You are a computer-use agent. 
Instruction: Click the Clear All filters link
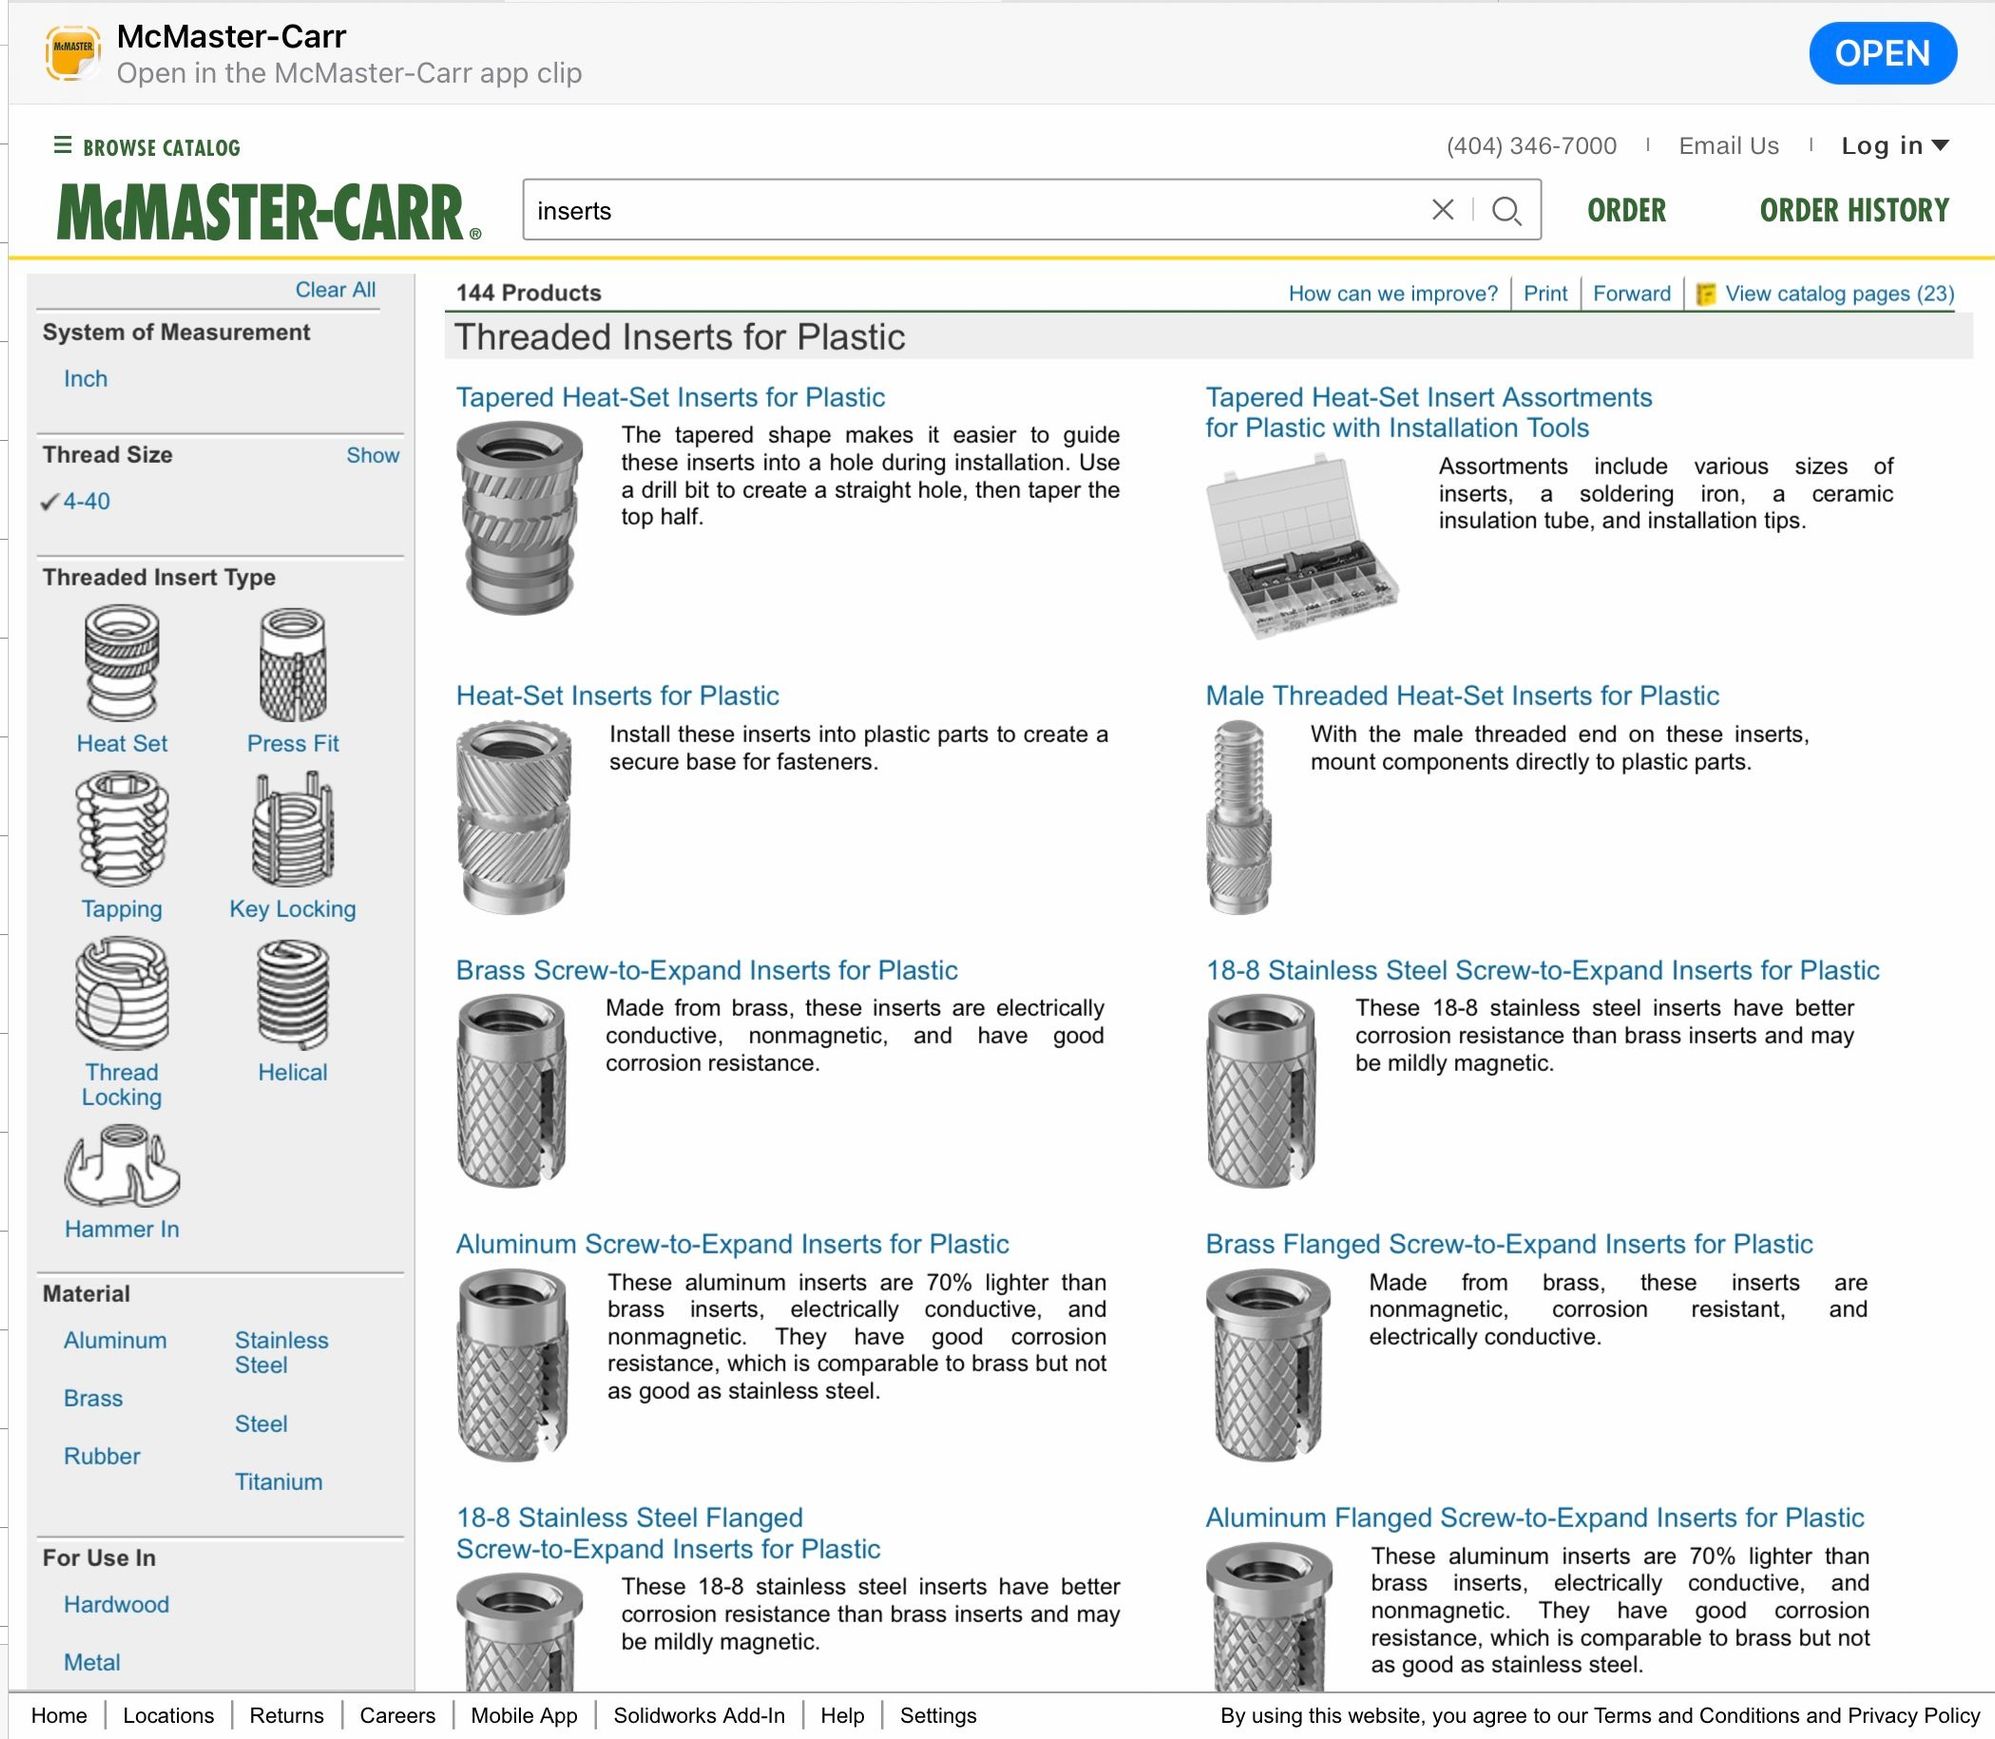[x=335, y=290]
